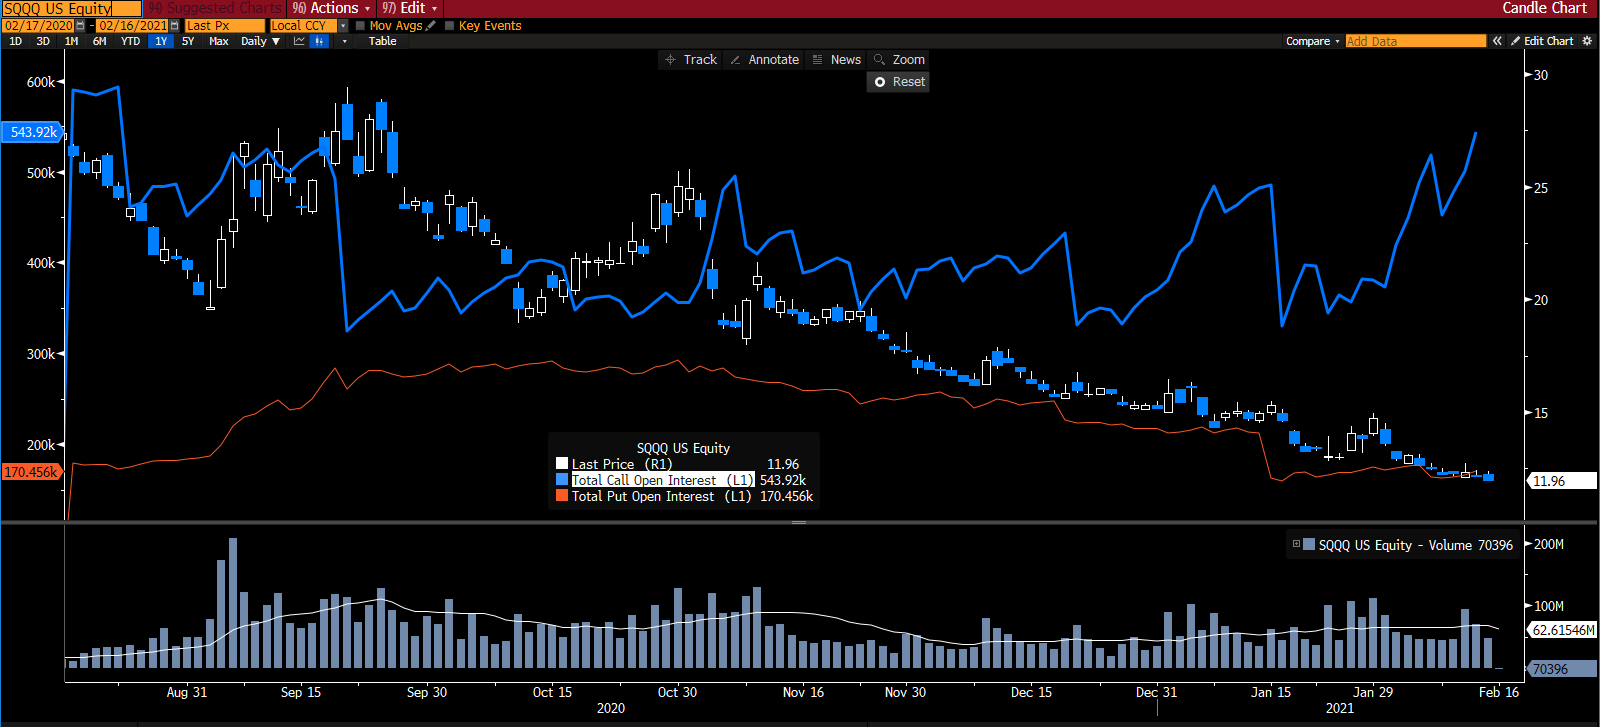
Task: Click the end date field 02/16/2021
Action: pos(133,26)
